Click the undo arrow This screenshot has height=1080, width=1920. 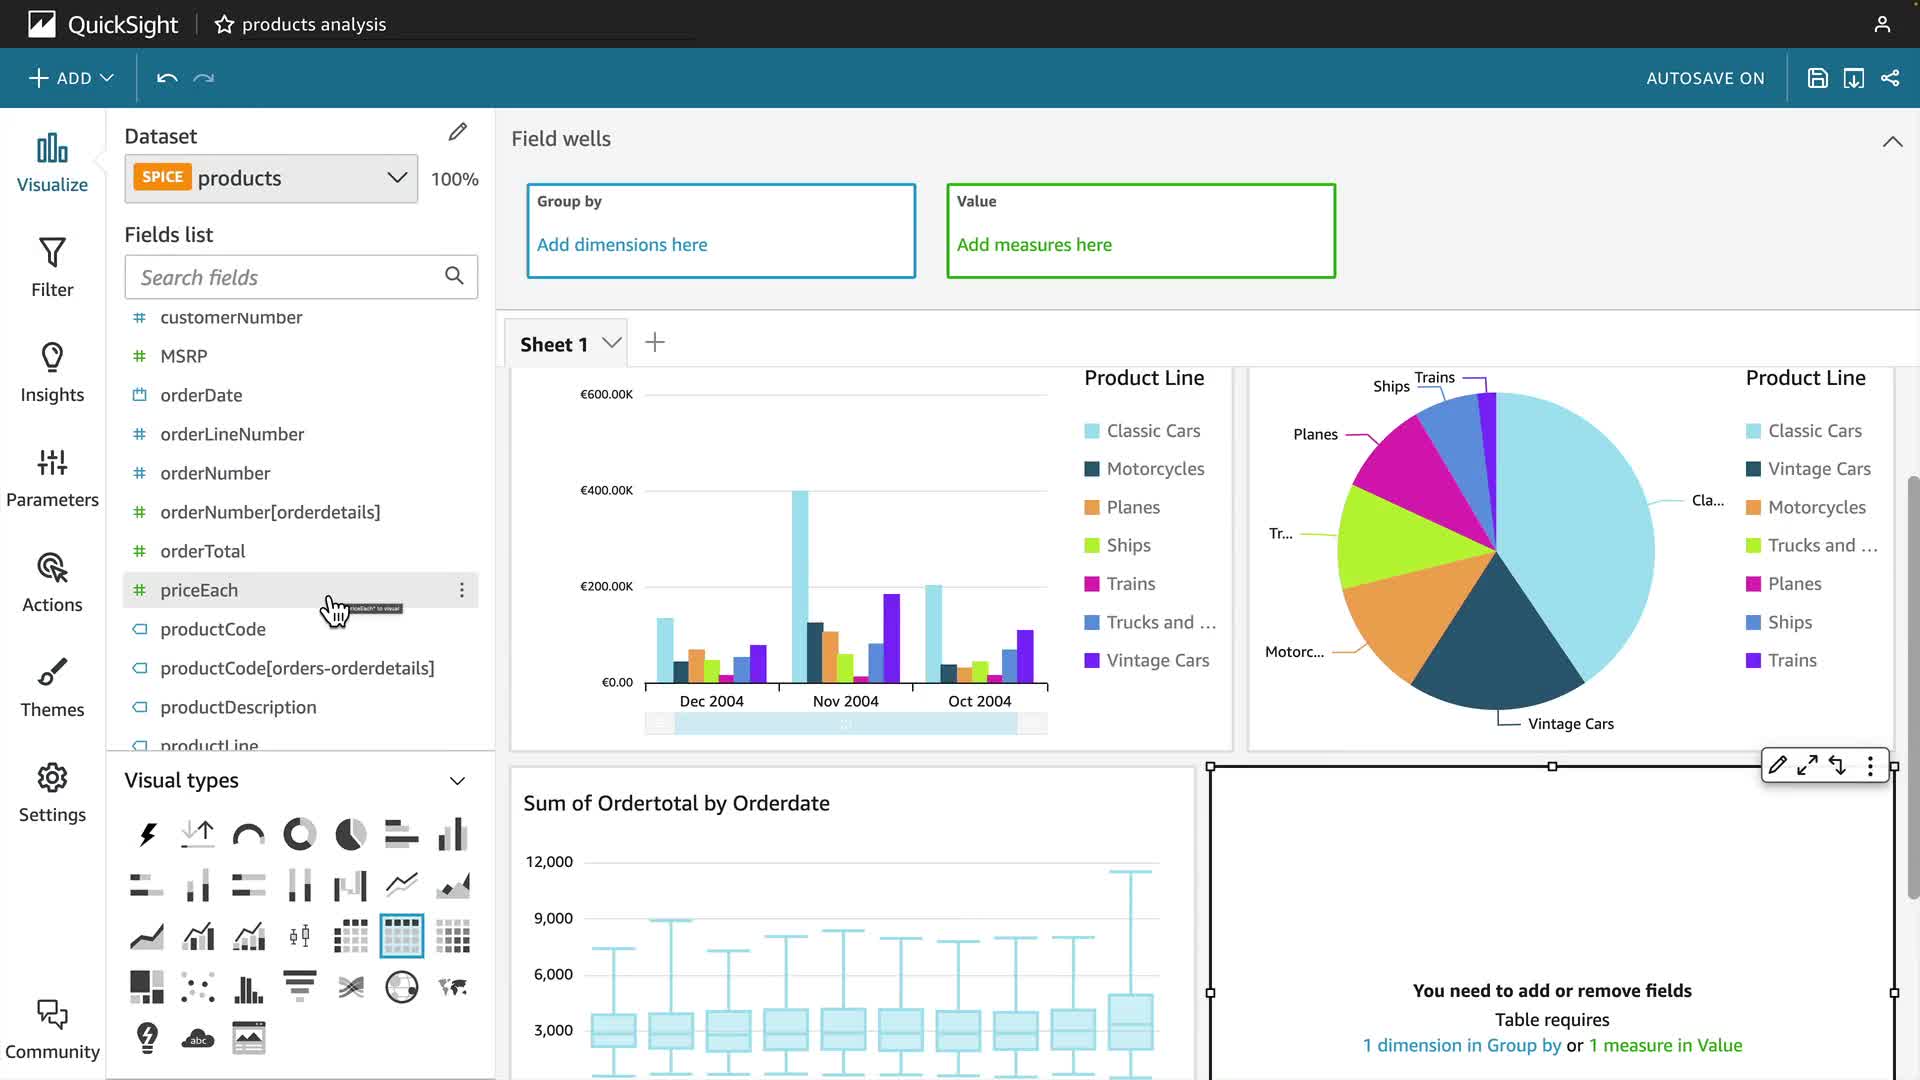point(167,78)
